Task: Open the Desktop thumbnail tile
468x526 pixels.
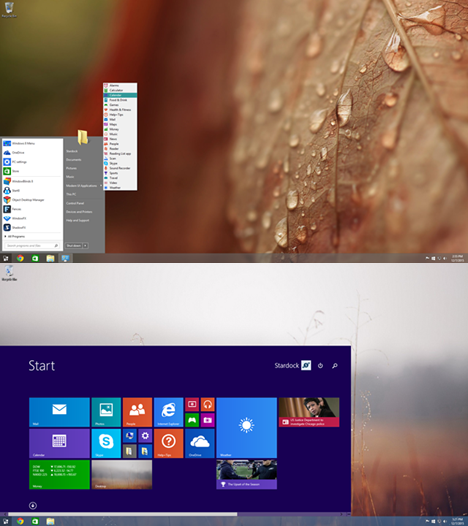Action: [122, 474]
